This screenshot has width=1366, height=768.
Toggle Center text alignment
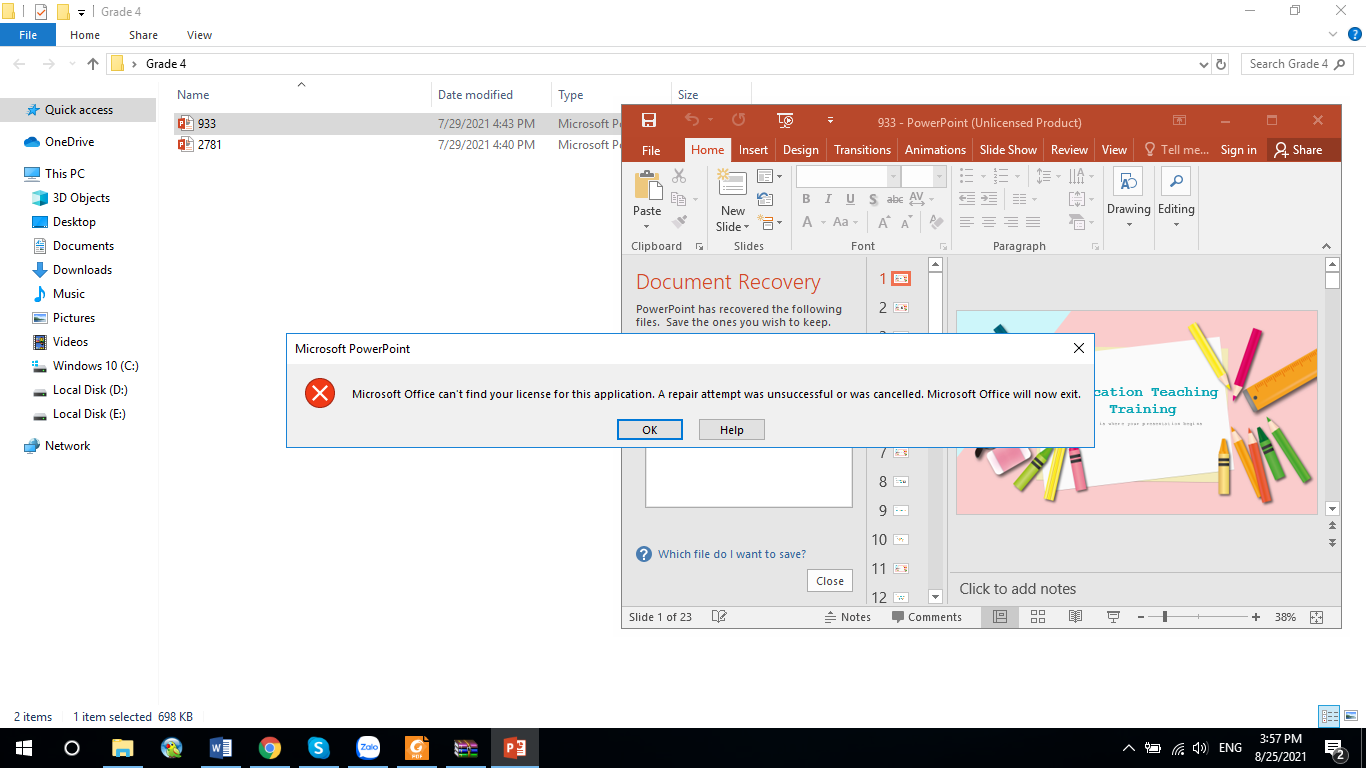[988, 222]
